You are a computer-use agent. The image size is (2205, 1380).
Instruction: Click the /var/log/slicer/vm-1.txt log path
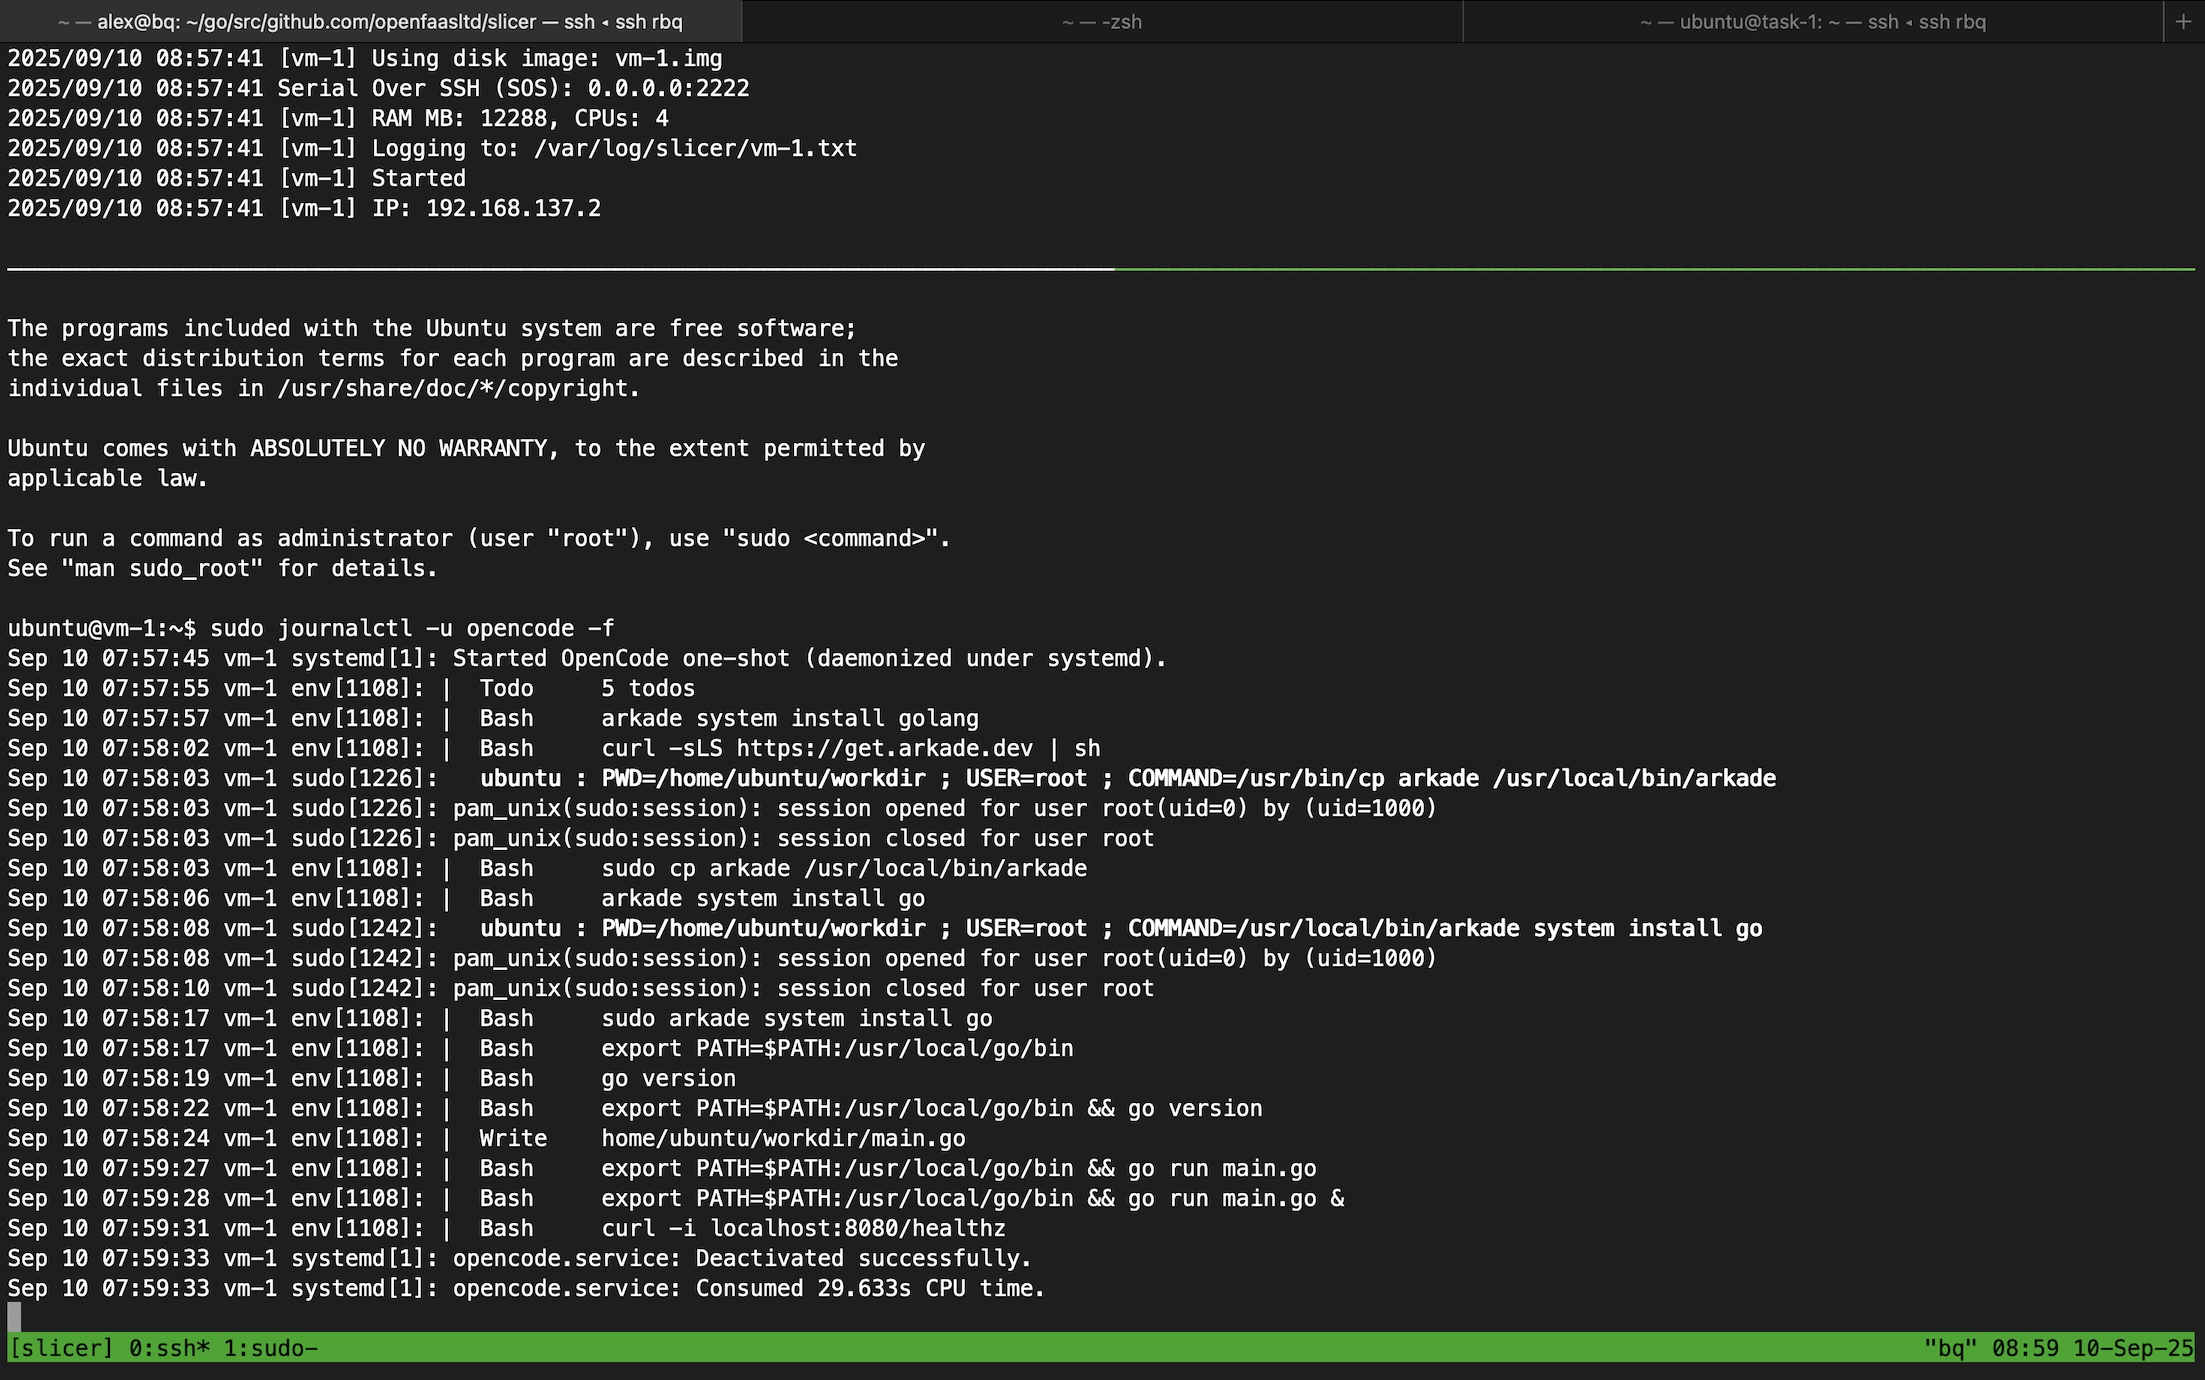pos(695,148)
